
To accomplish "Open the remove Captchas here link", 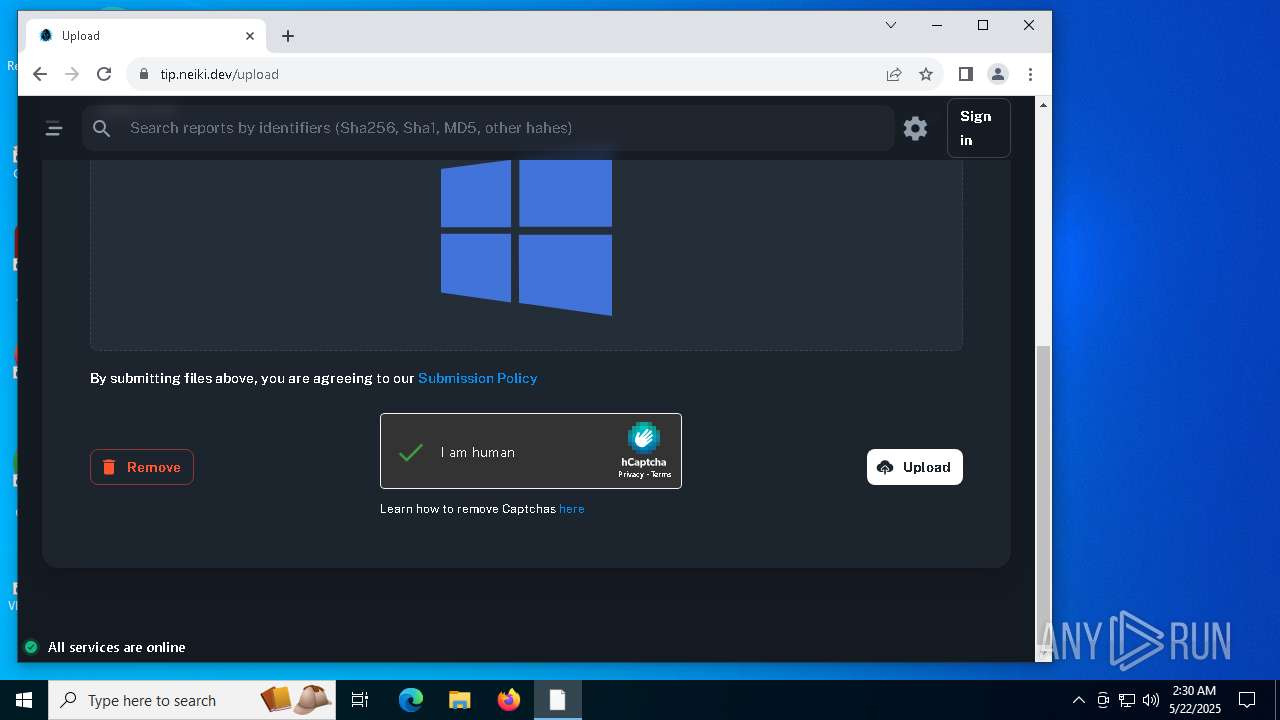I will [572, 509].
